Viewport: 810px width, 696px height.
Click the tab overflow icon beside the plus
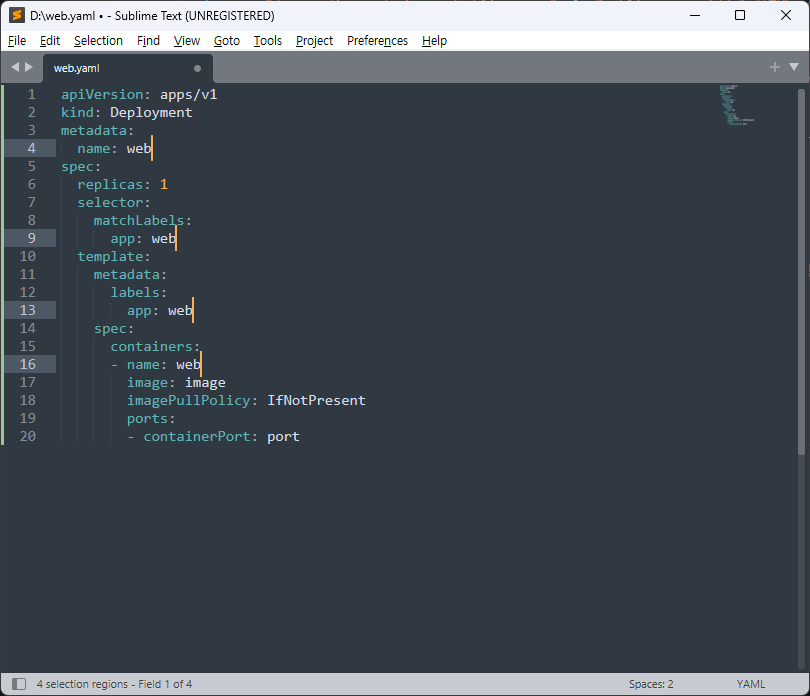click(793, 67)
